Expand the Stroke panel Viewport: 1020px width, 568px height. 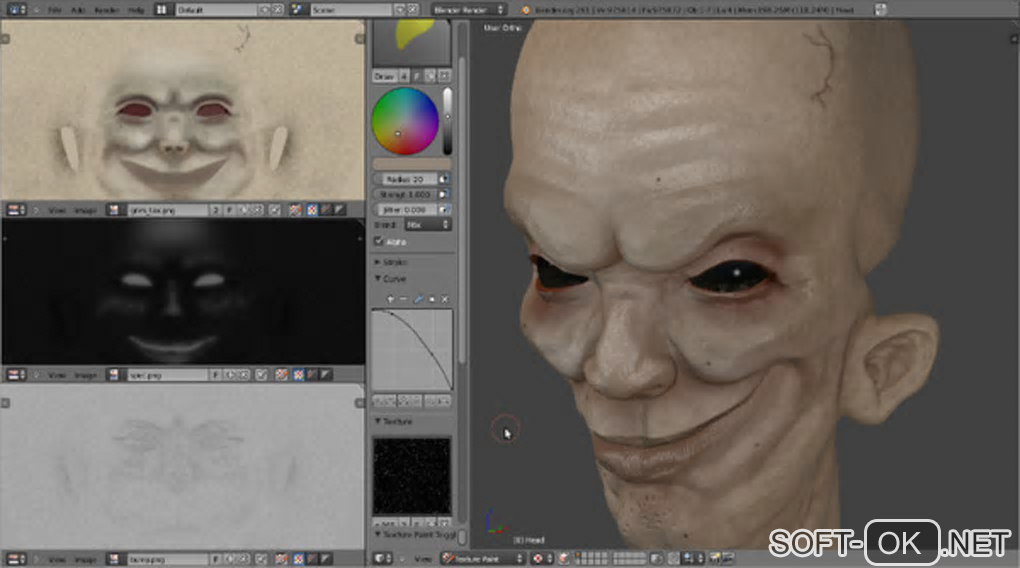coord(394,262)
